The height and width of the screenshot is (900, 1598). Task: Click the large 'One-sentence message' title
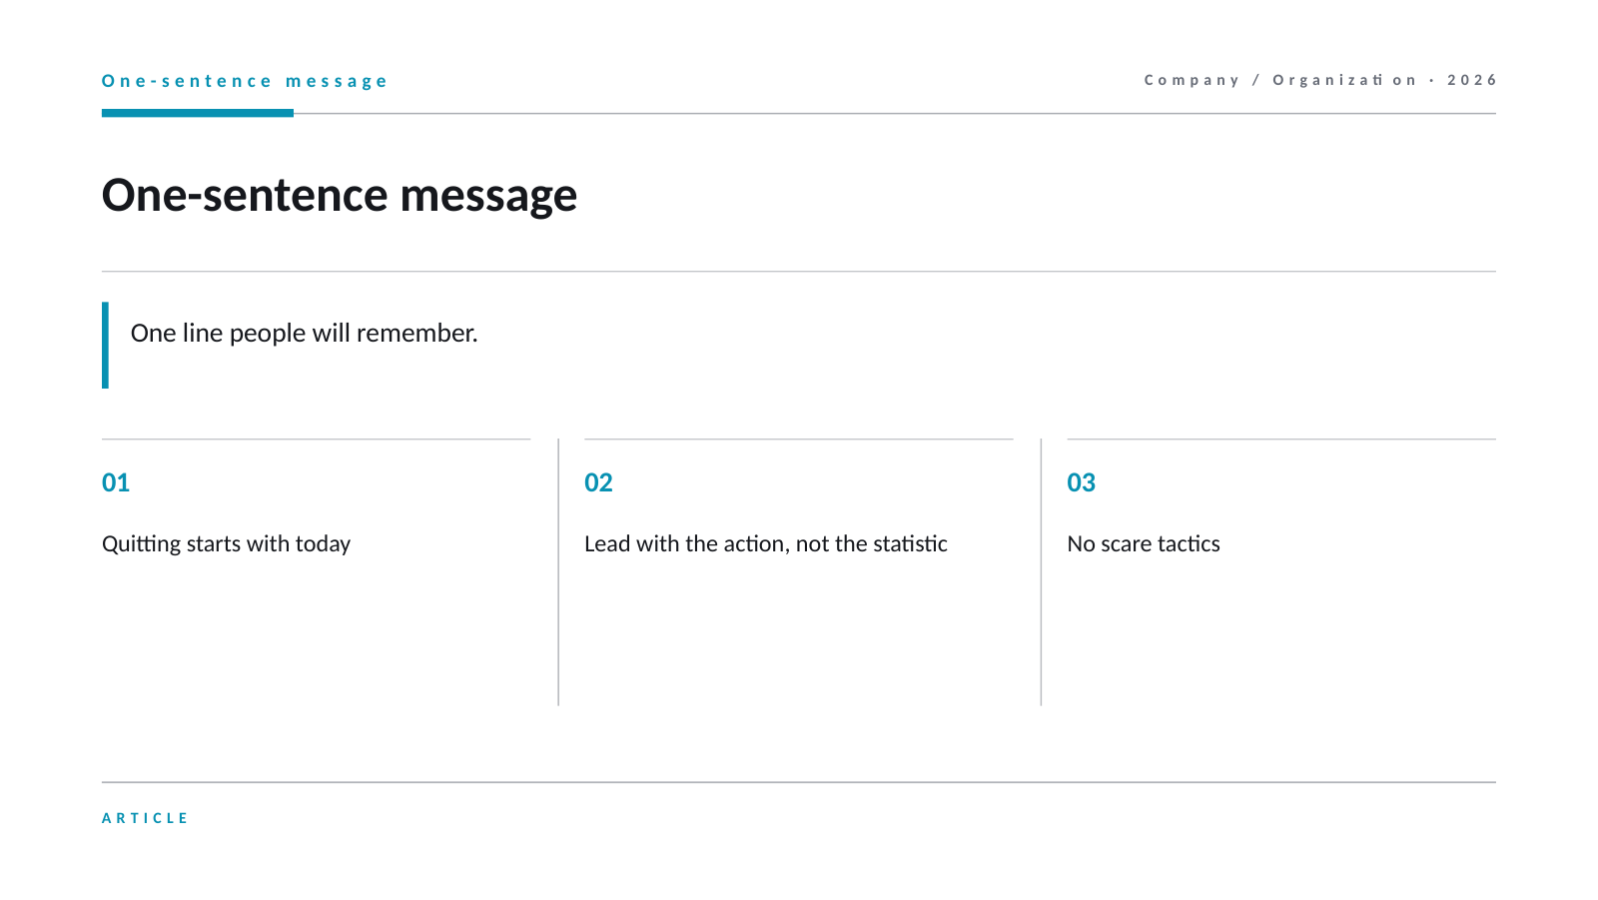tap(339, 195)
